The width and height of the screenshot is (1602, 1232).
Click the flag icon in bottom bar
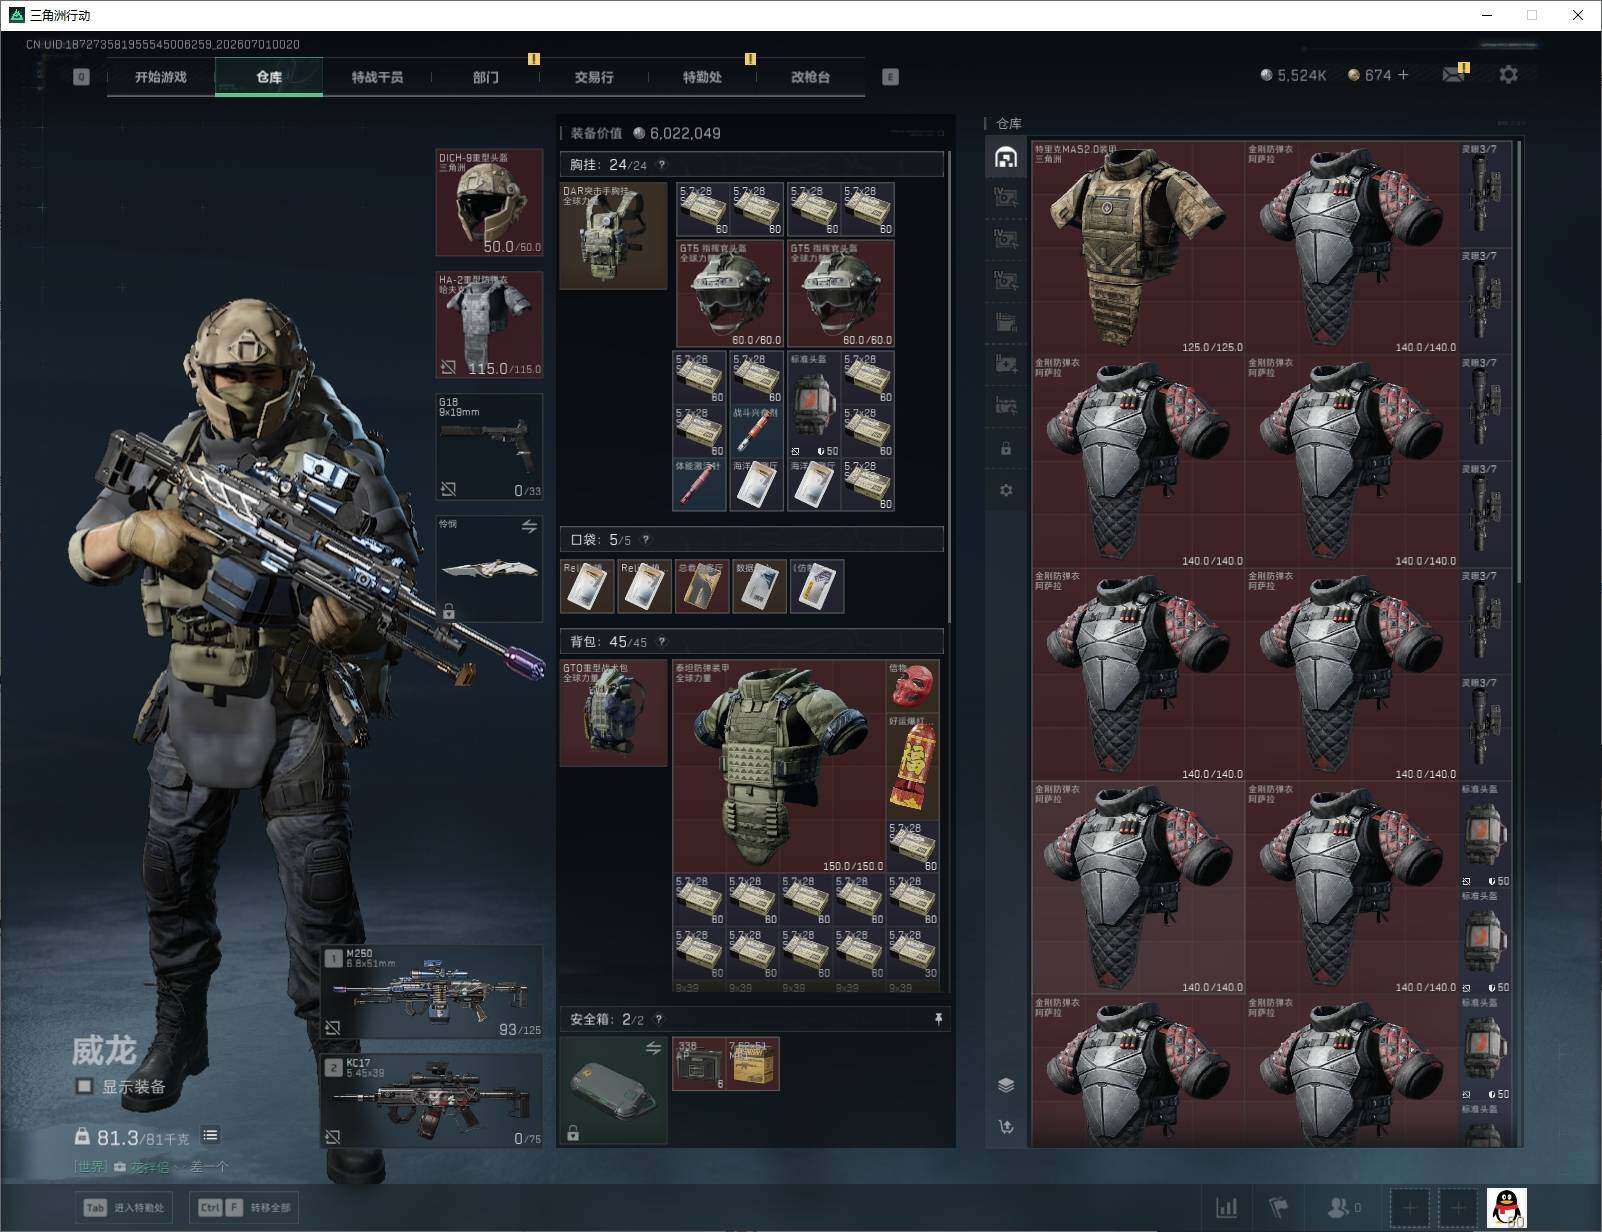pyautogui.click(x=1279, y=1208)
